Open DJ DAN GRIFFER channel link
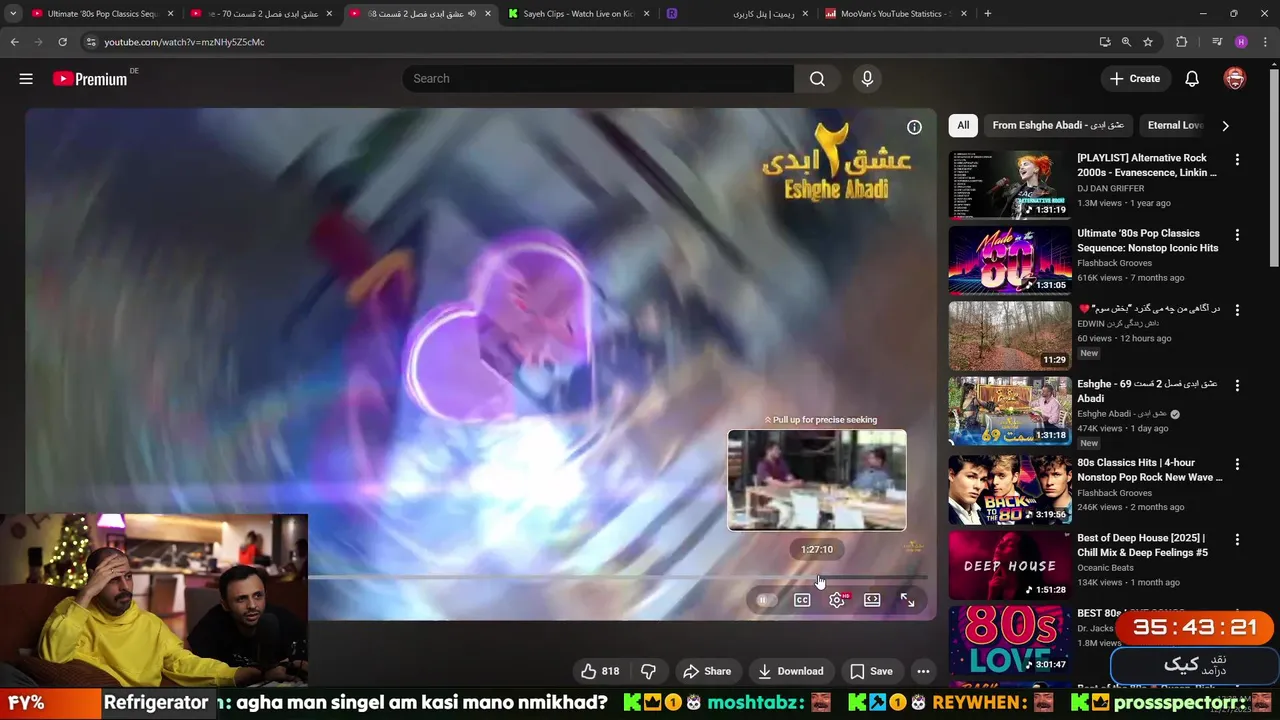Viewport: 1280px width, 720px height. click(x=1110, y=188)
